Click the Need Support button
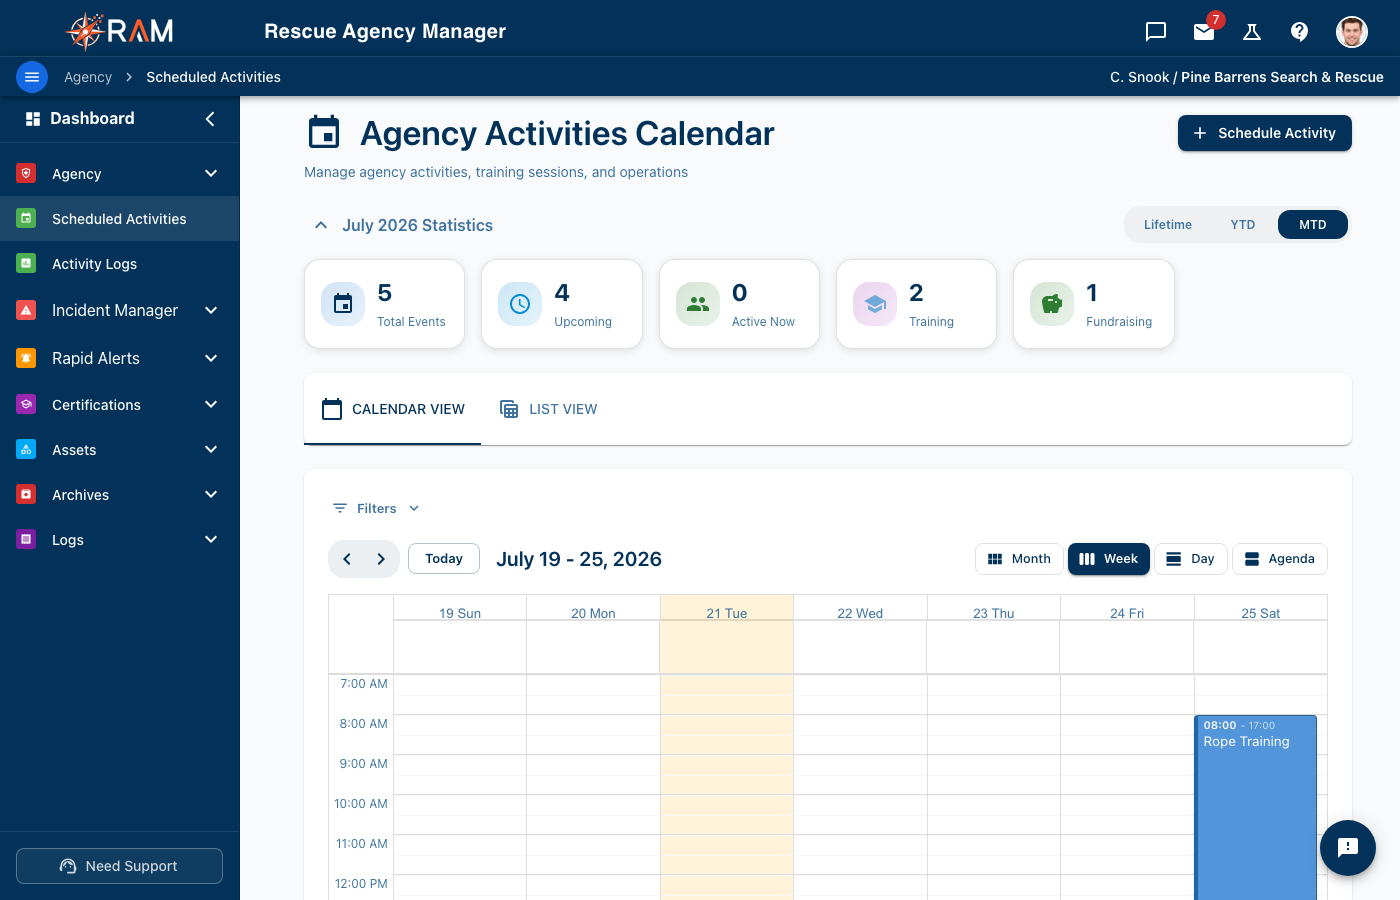Screen dimensions: 1400x900 [119, 866]
